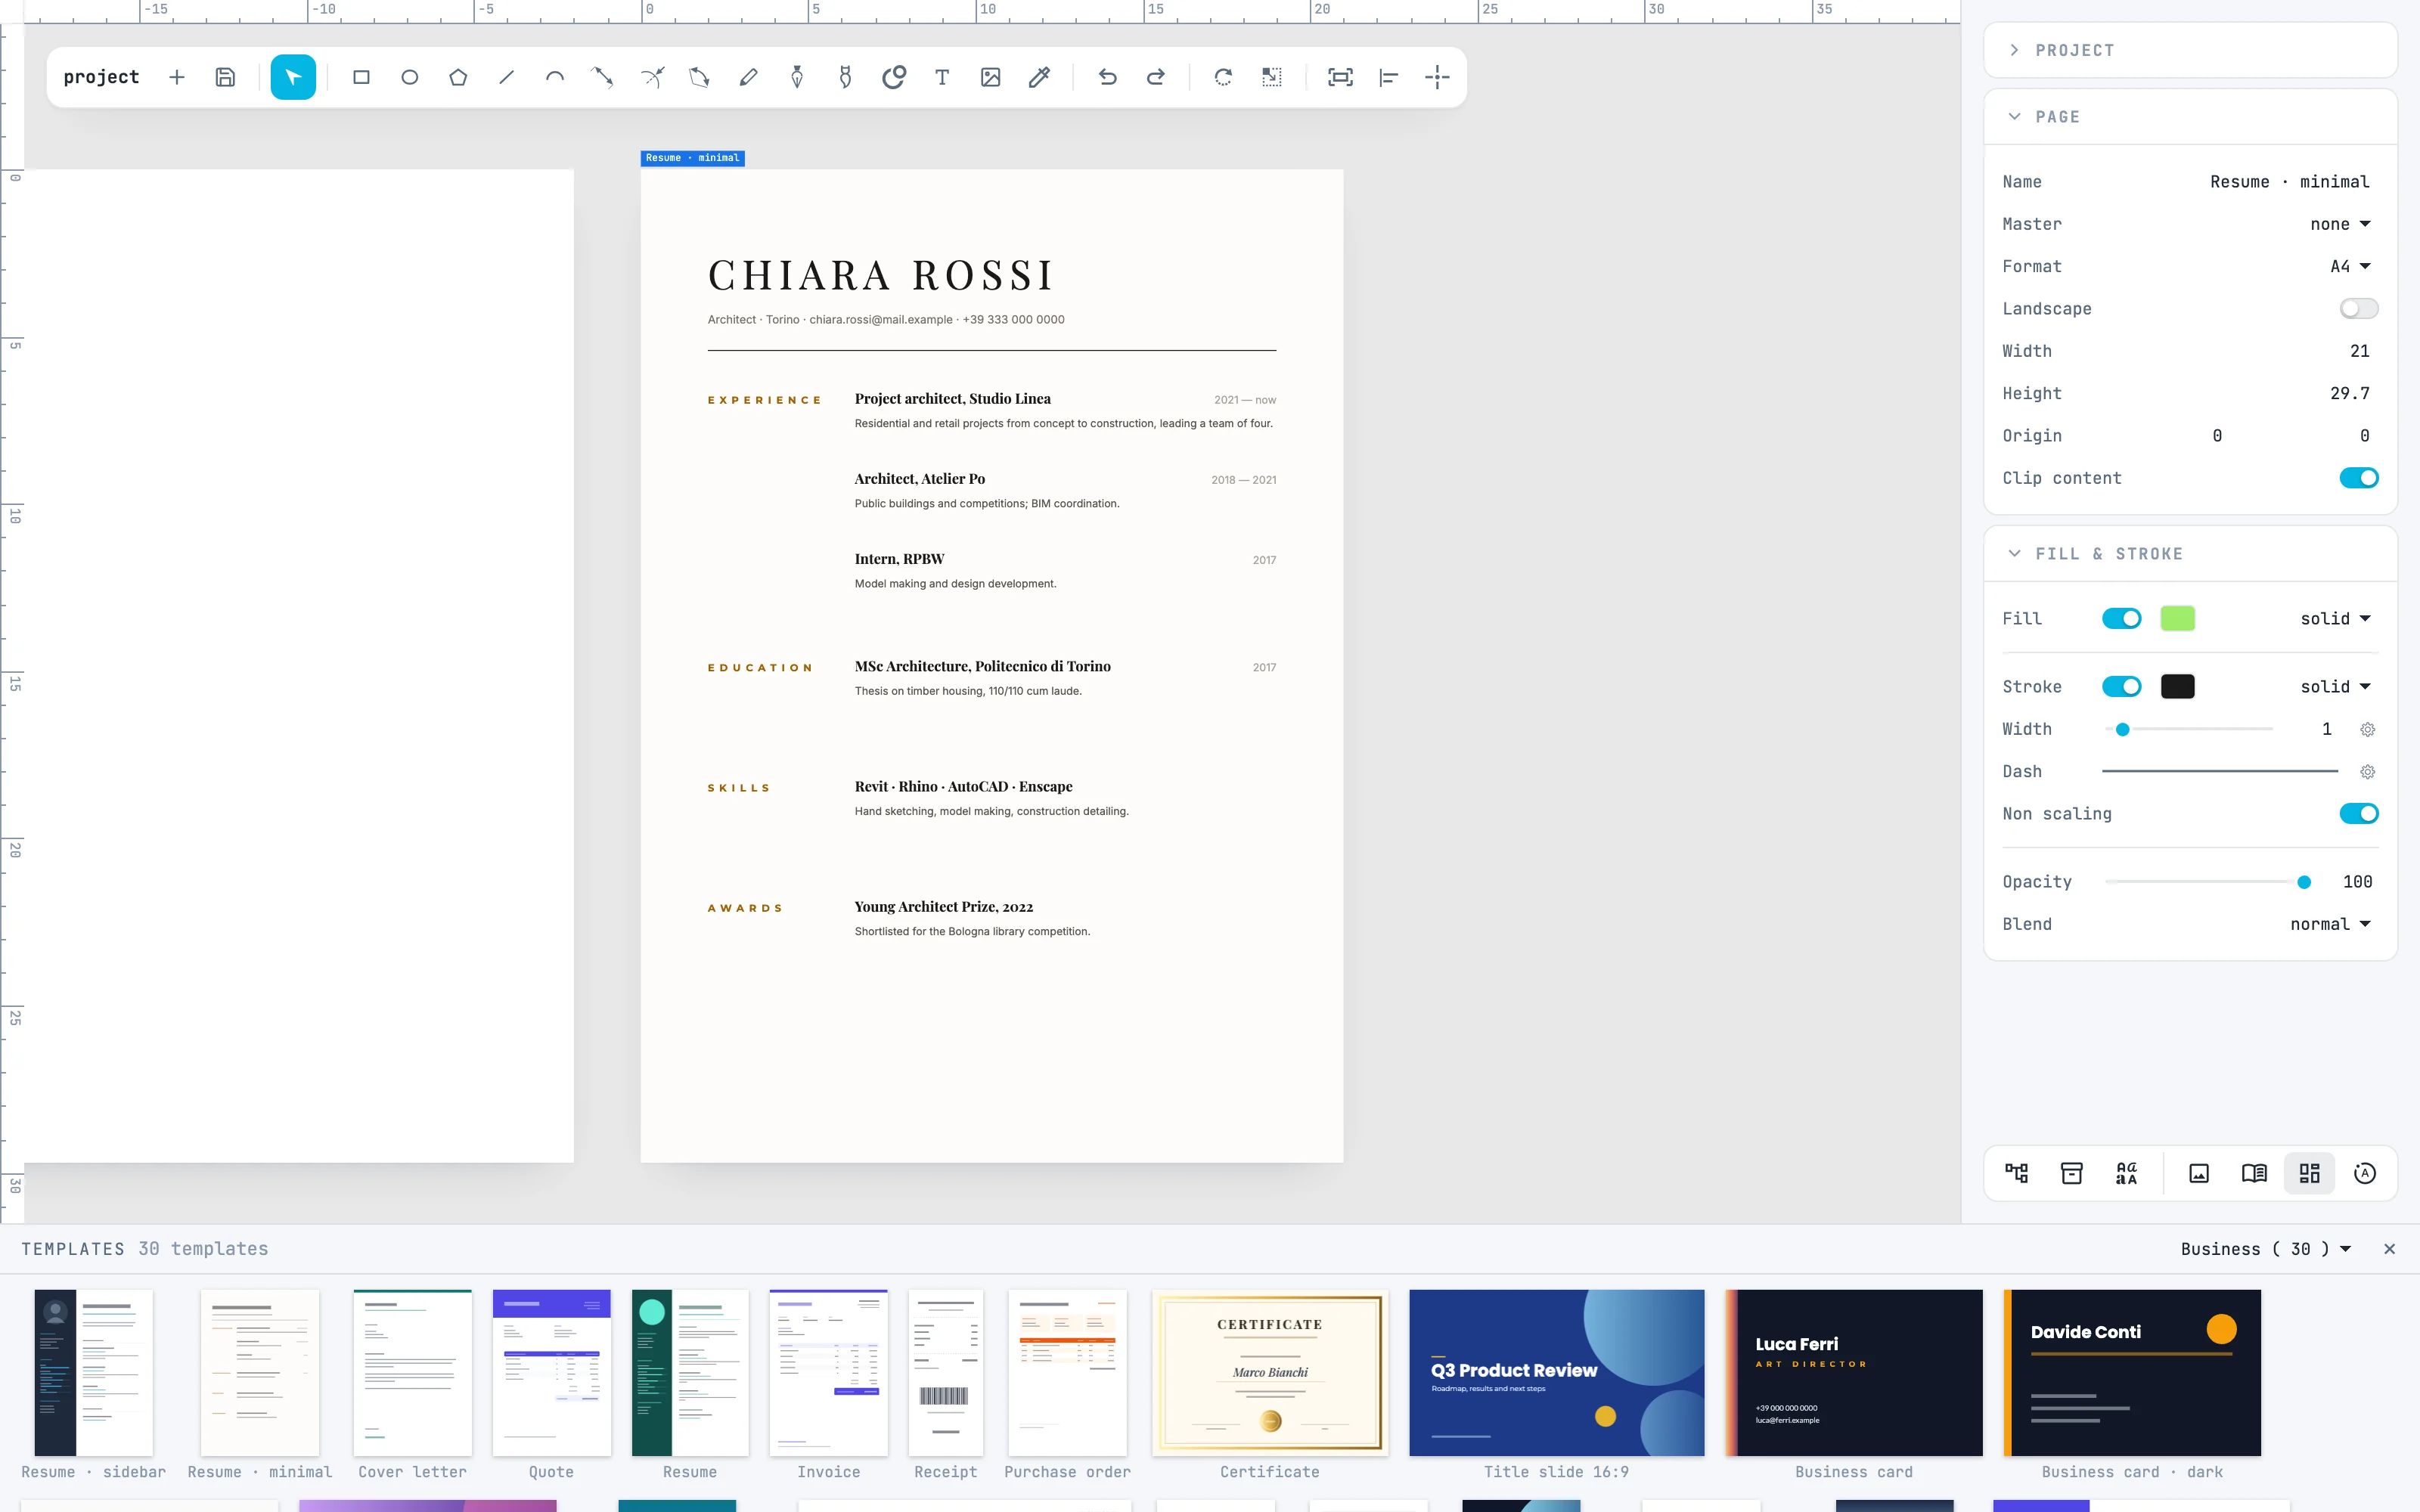
Task: Click the plus icon next to project
Action: click(177, 77)
